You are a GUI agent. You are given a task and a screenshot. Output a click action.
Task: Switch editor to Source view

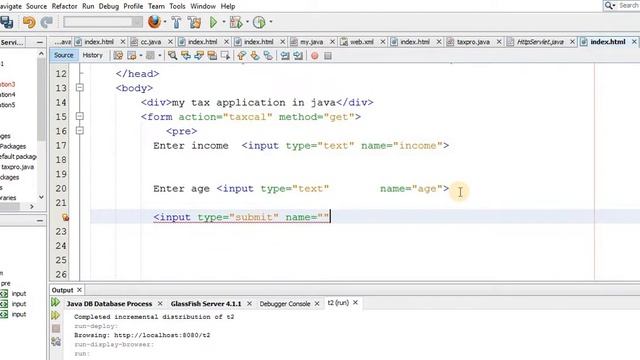(x=64, y=55)
